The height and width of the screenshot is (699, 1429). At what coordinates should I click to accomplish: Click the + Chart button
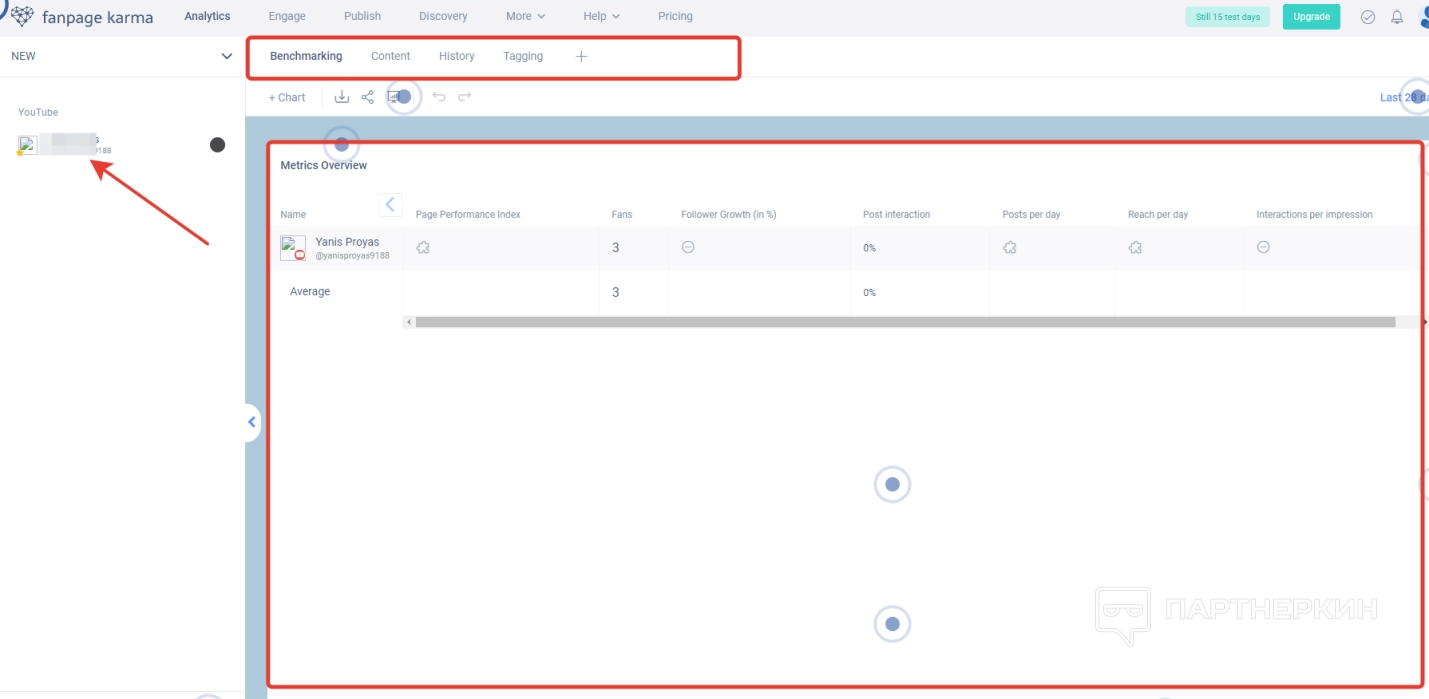click(287, 97)
